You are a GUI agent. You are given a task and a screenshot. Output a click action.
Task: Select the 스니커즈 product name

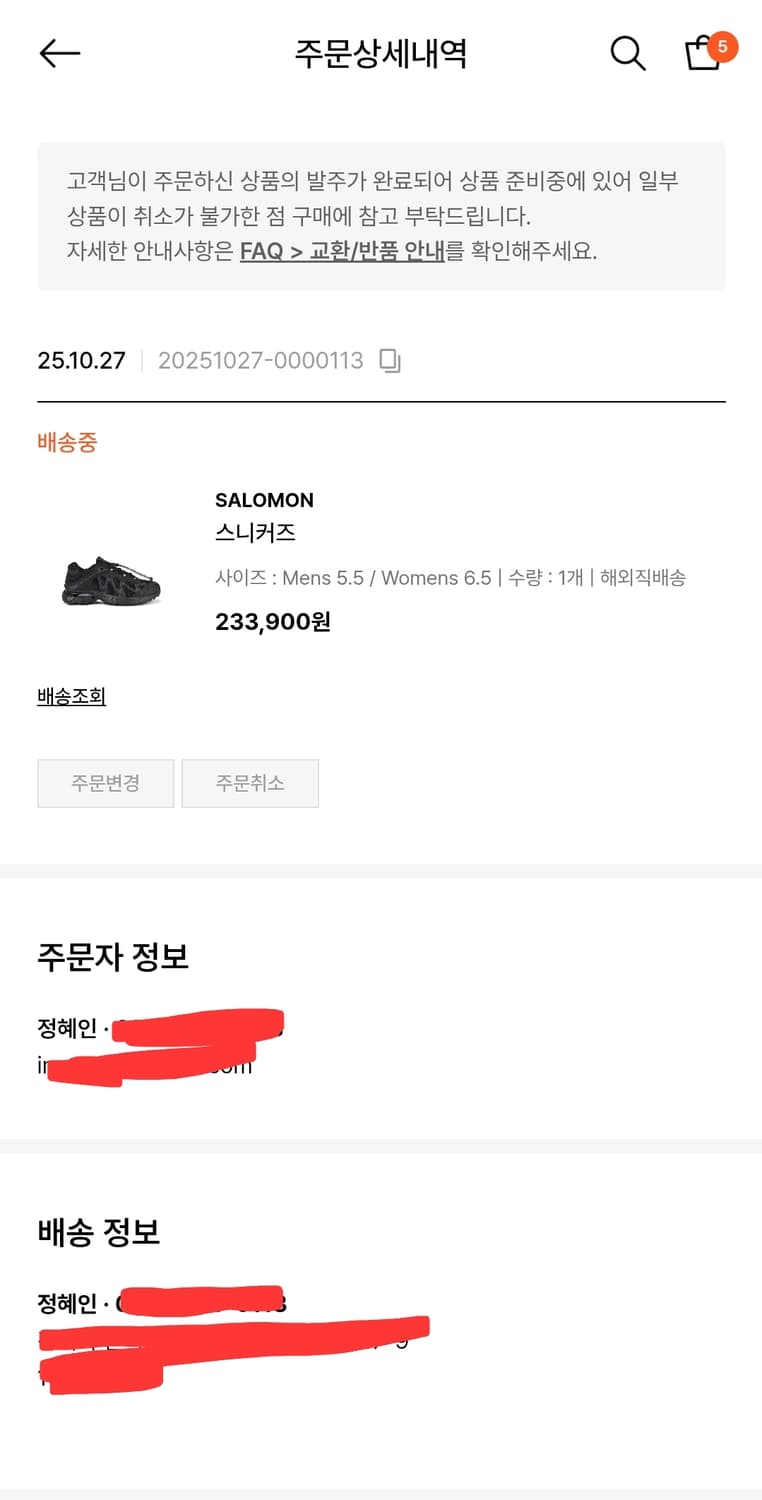(255, 532)
